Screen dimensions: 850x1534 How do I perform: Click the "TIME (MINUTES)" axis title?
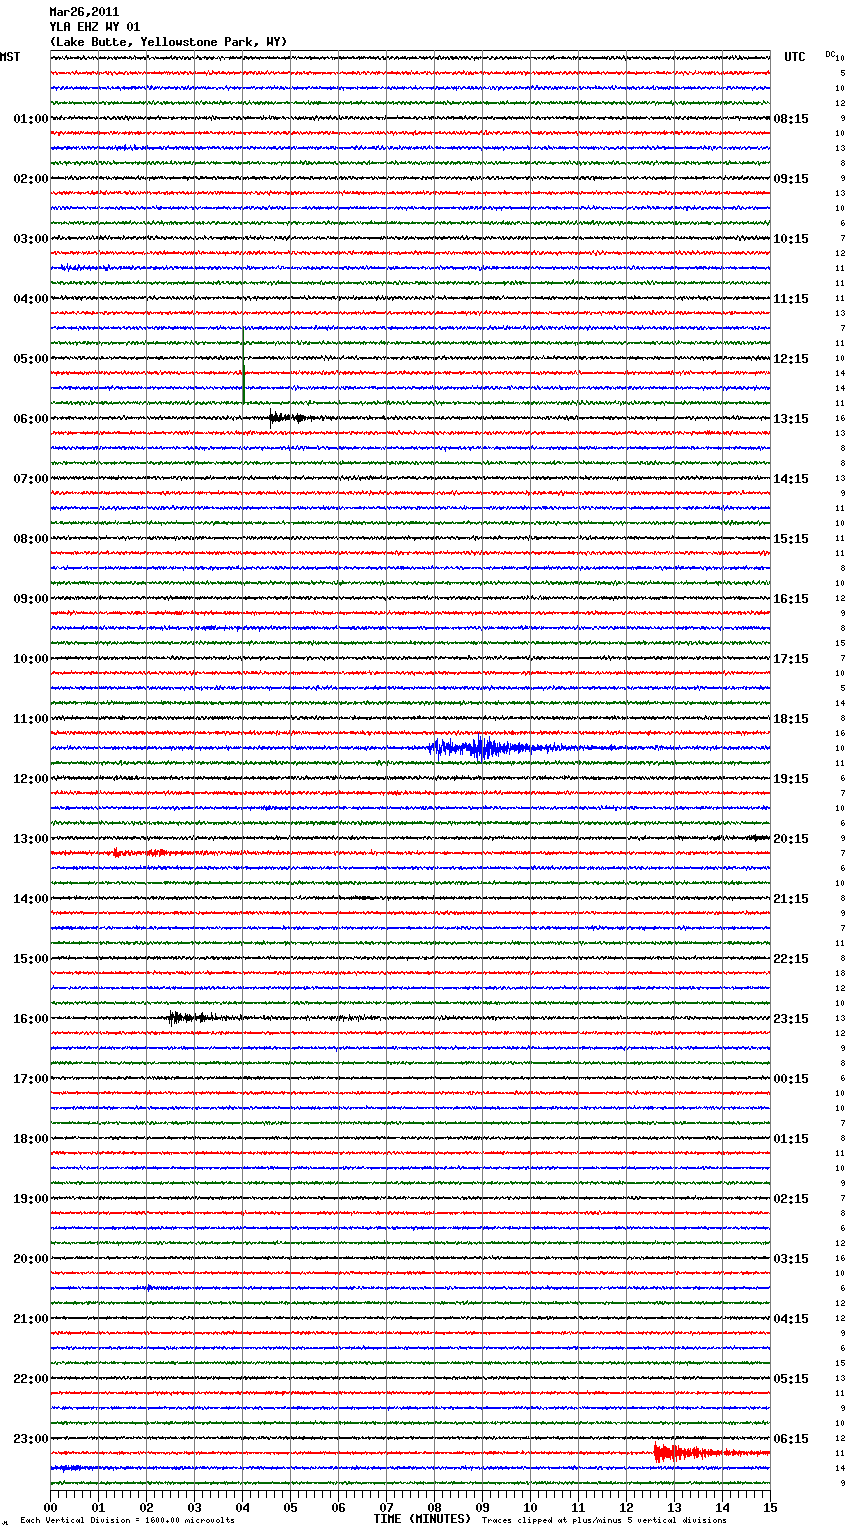coord(422,1519)
